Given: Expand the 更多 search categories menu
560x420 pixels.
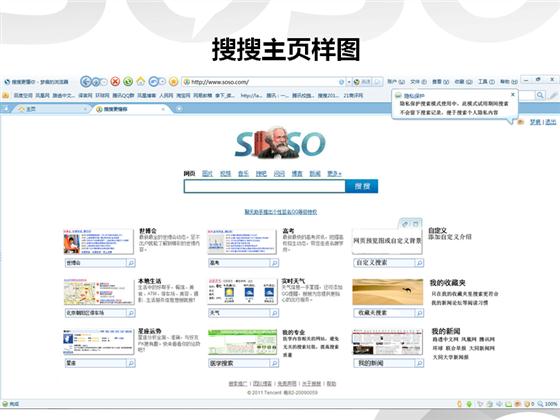Looking at the screenshot, I should coord(334,174).
